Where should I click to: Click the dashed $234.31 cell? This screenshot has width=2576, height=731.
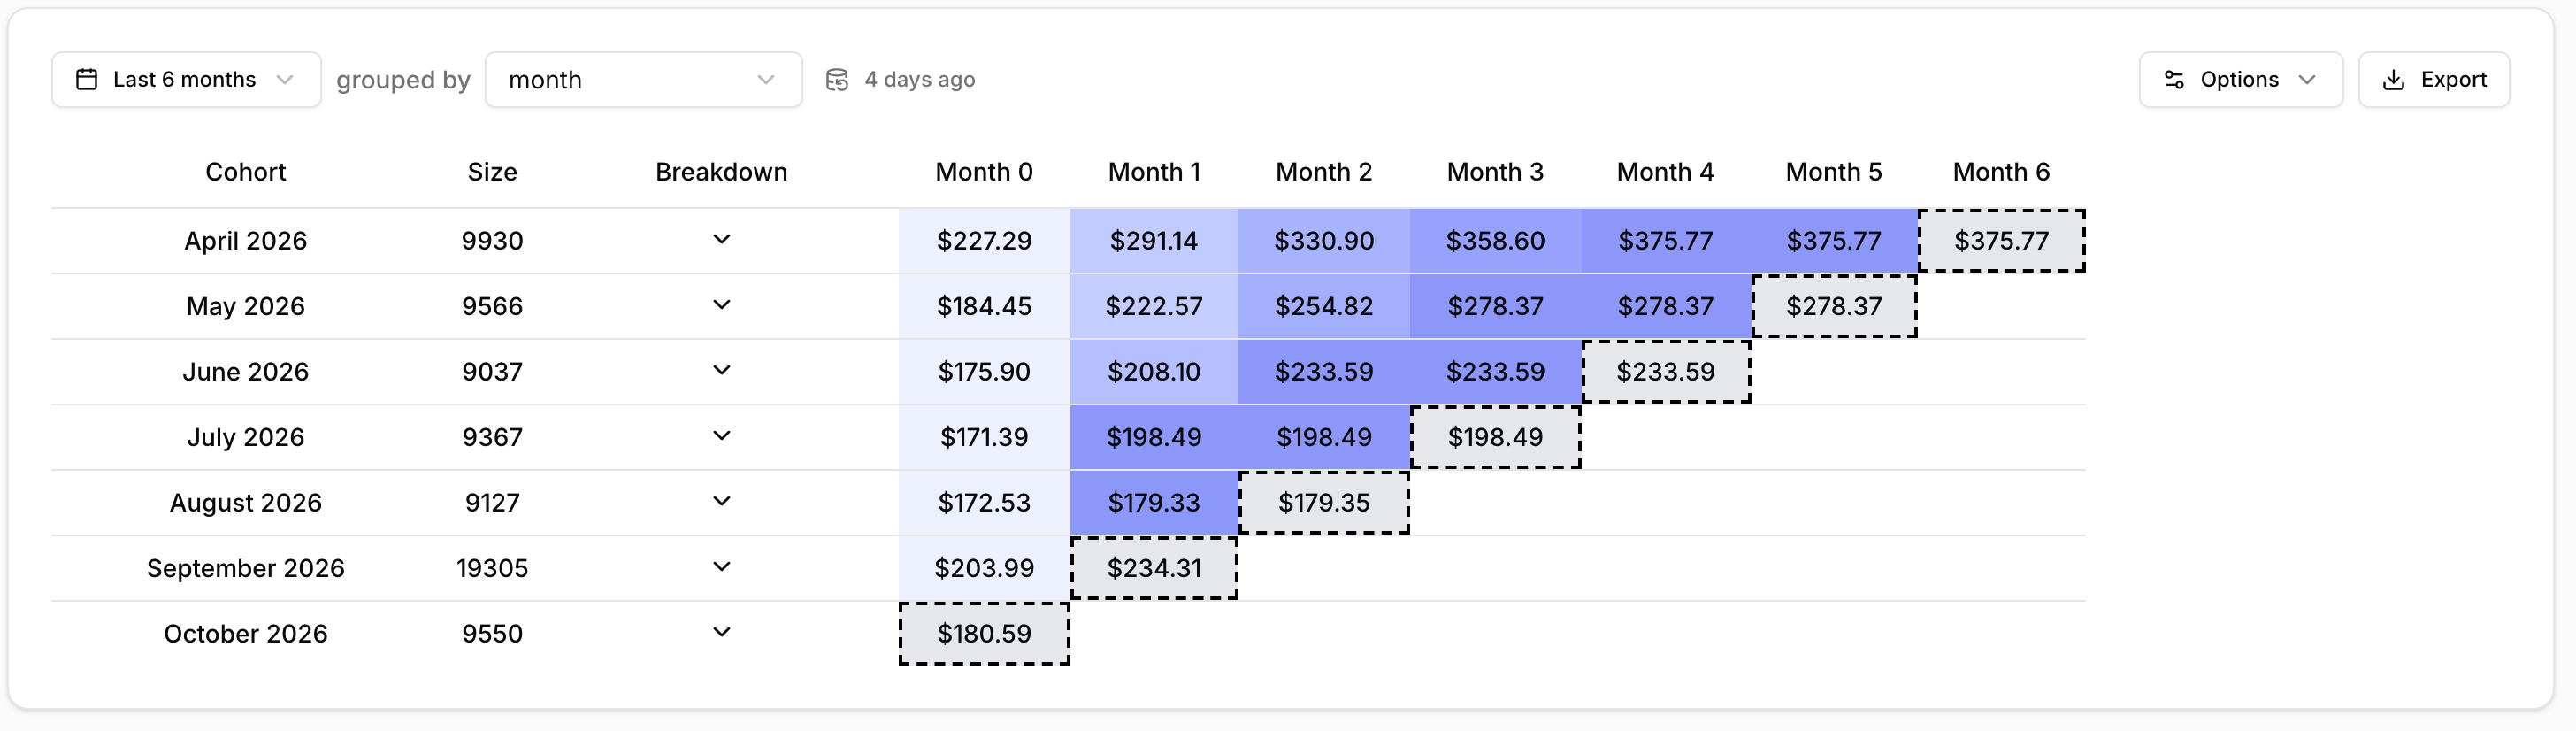coord(1154,568)
